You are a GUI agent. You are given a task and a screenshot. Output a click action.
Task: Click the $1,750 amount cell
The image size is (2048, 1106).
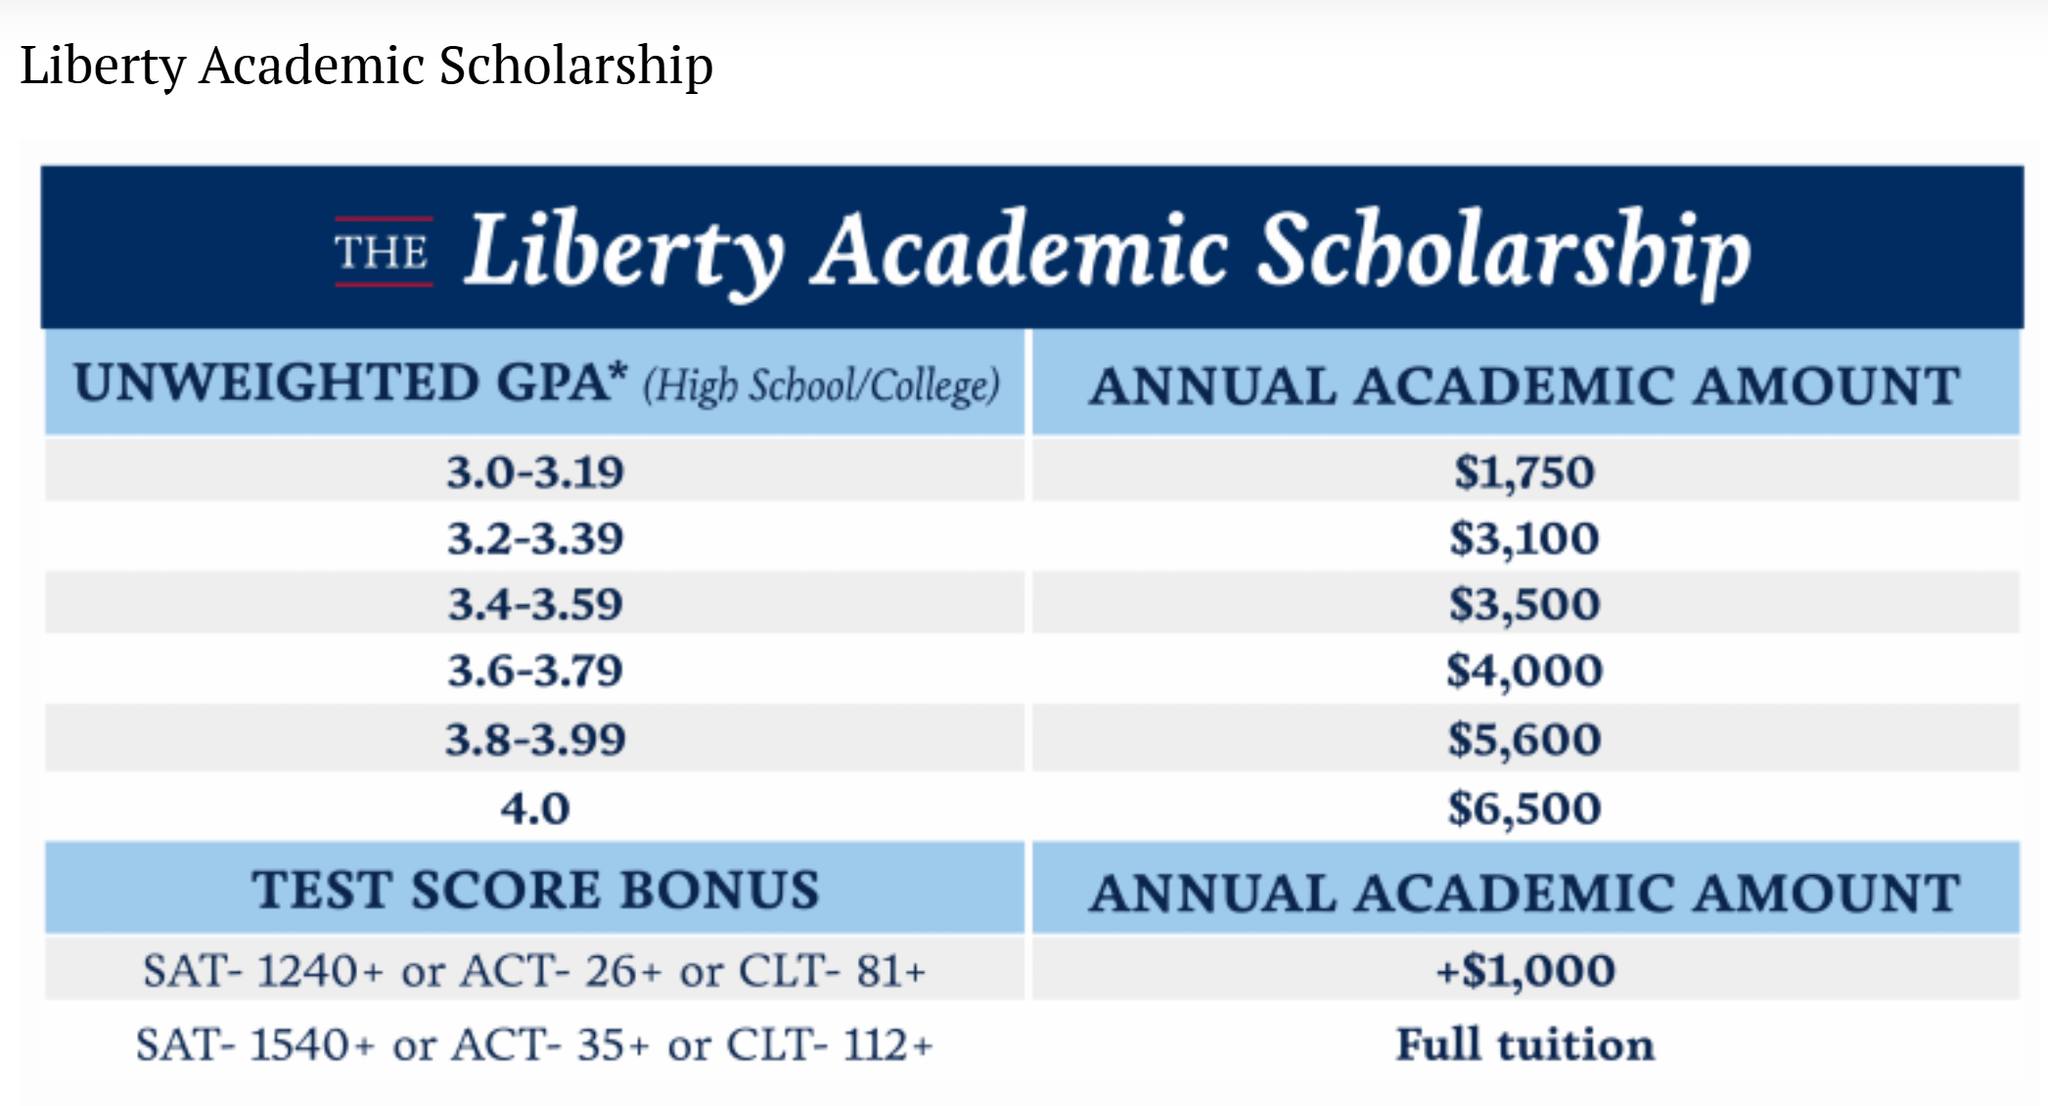1525,471
